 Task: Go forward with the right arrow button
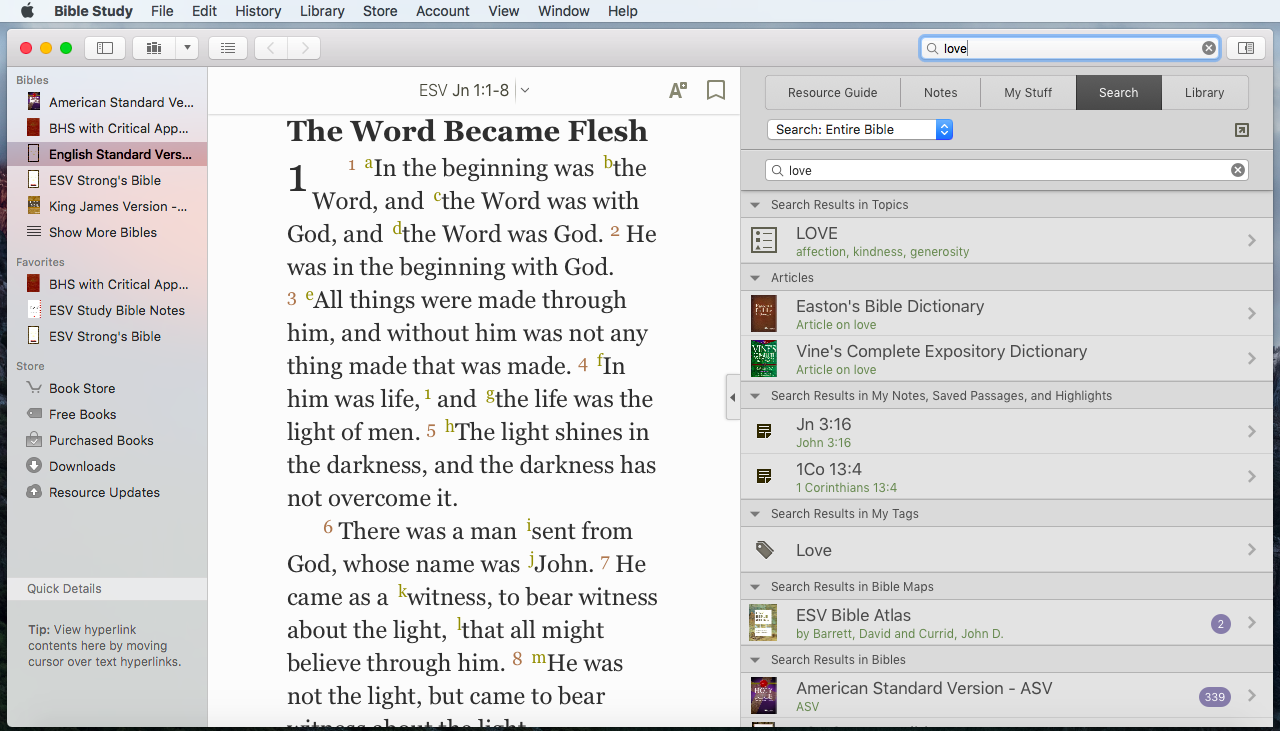[304, 47]
